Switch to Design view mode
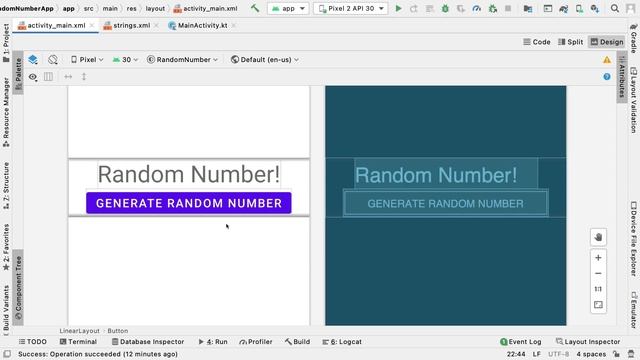The height and width of the screenshot is (360, 640). (x=607, y=42)
